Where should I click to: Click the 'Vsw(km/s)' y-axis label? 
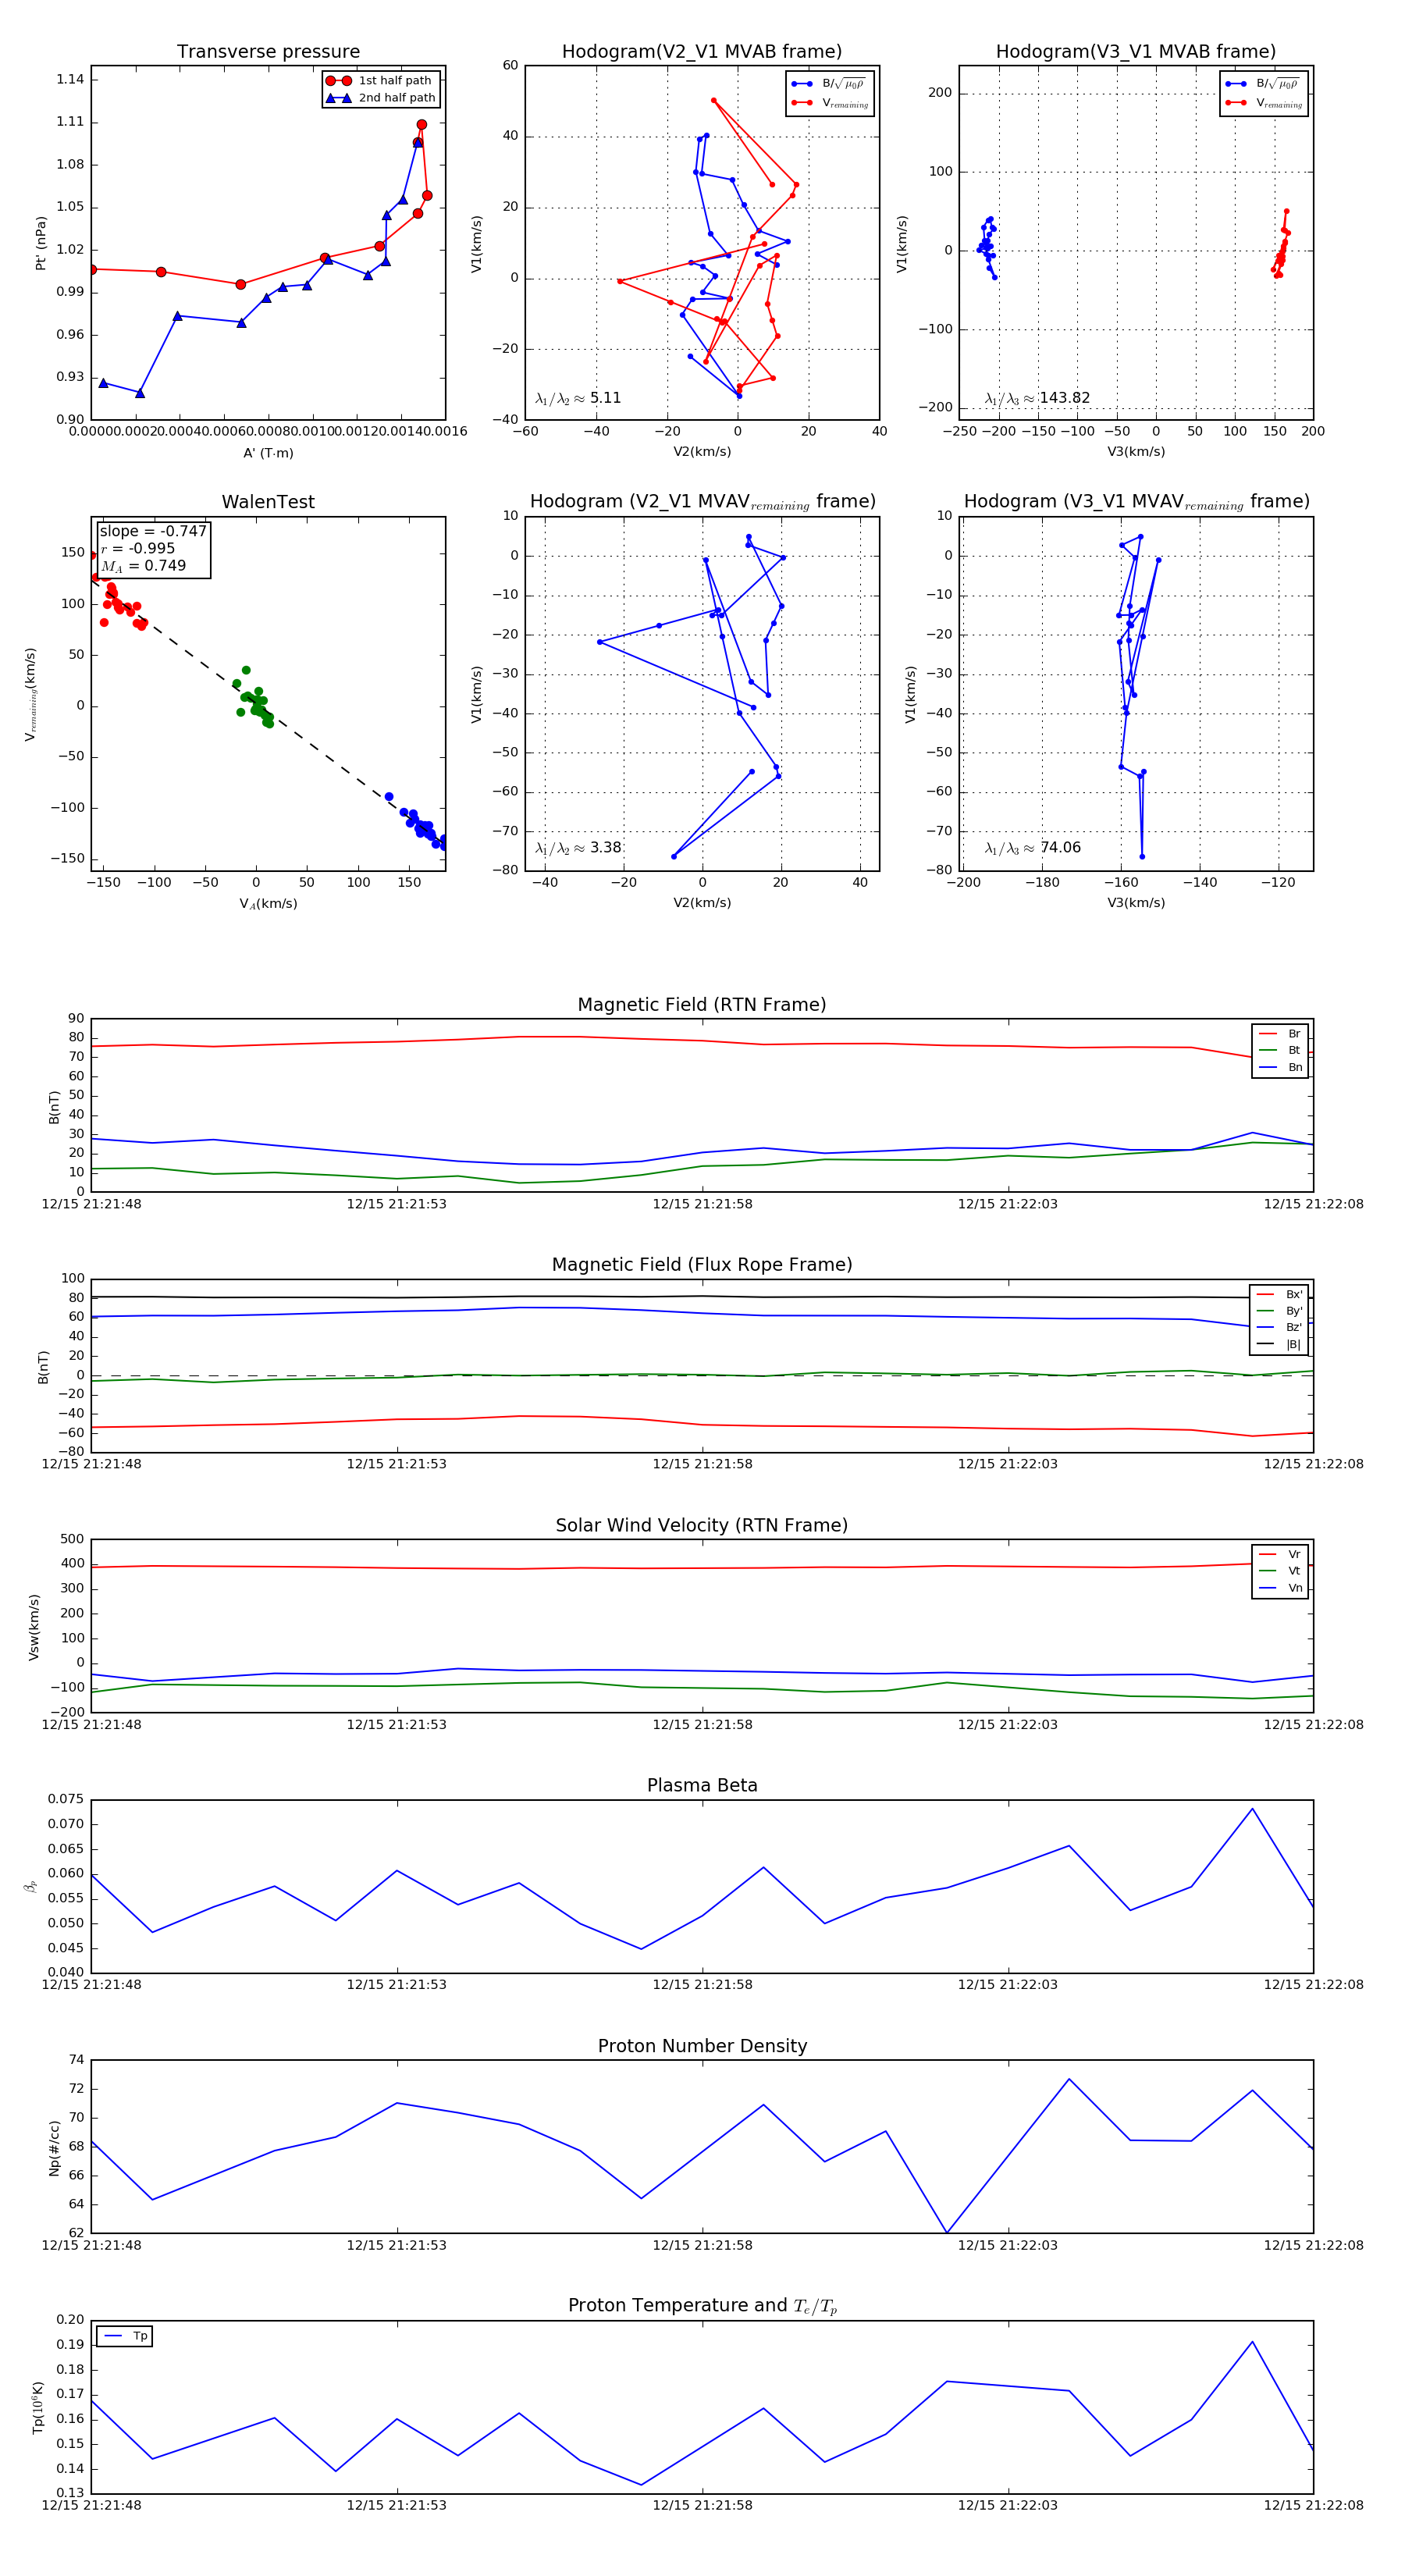click(x=34, y=1627)
